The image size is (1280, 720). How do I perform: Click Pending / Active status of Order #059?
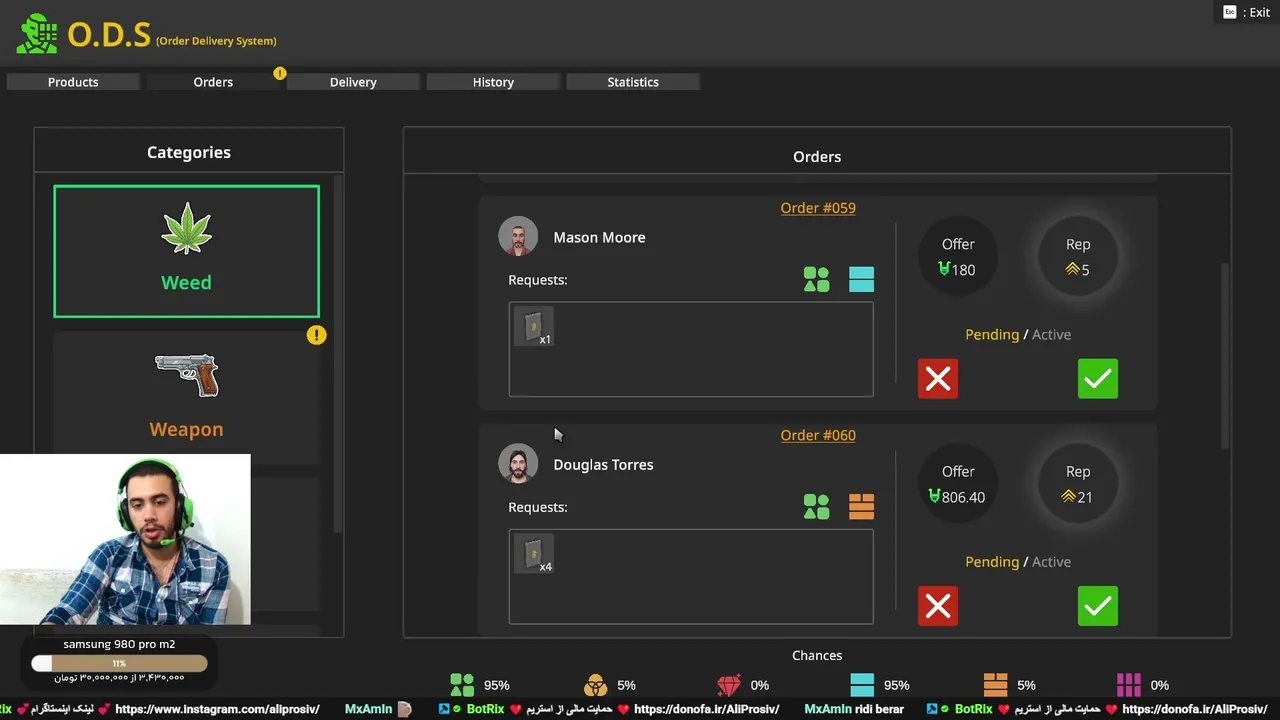tap(1018, 334)
